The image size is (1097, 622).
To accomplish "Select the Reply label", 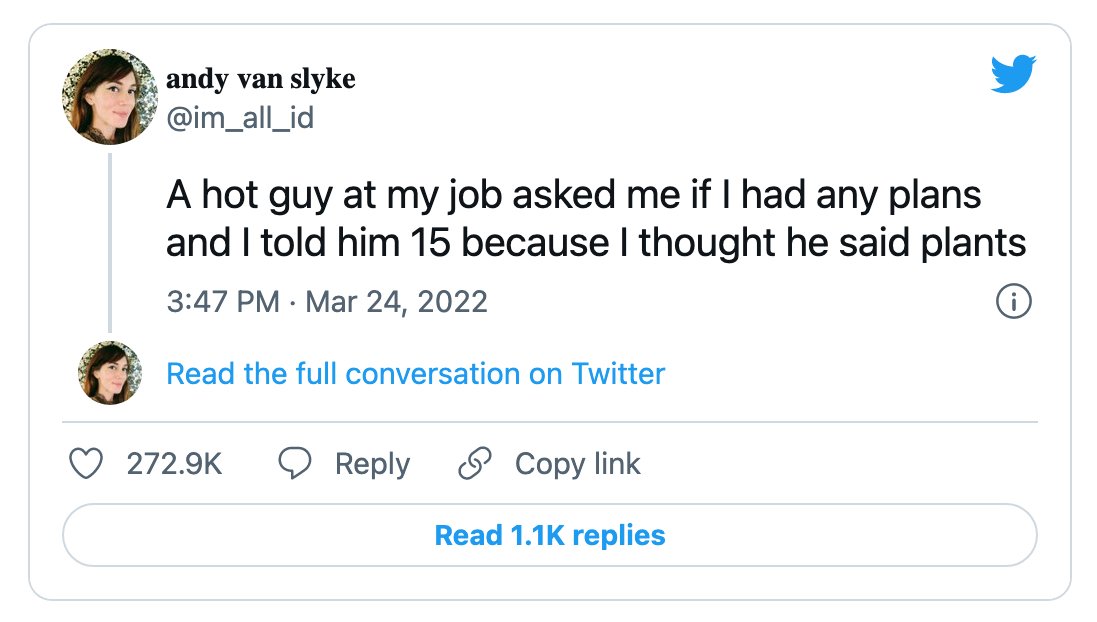I will coord(372,465).
